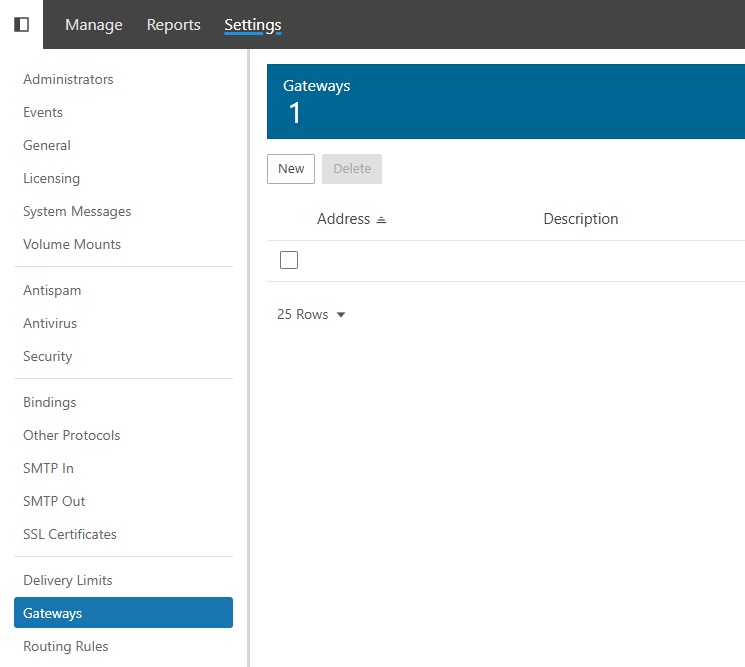Open the Manage menu
Image resolution: width=745 pixels, height=667 pixels.
94,25
